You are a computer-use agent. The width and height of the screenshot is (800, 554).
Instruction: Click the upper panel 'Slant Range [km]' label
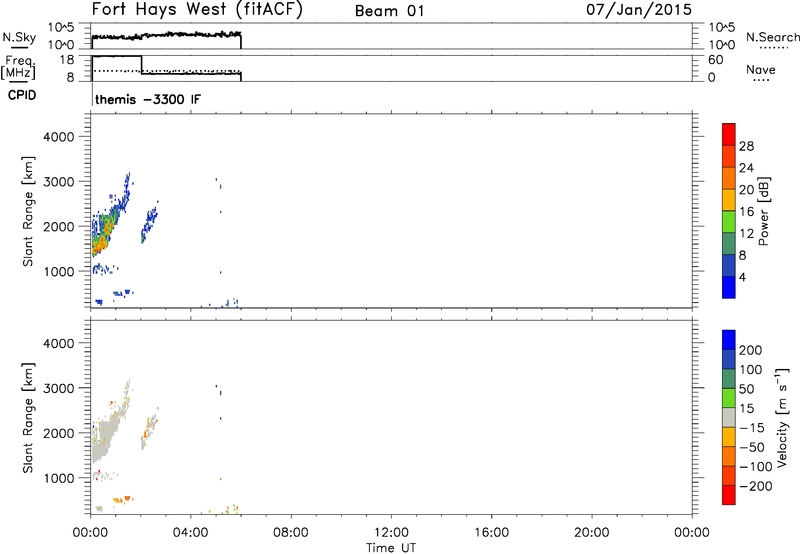(x=28, y=211)
